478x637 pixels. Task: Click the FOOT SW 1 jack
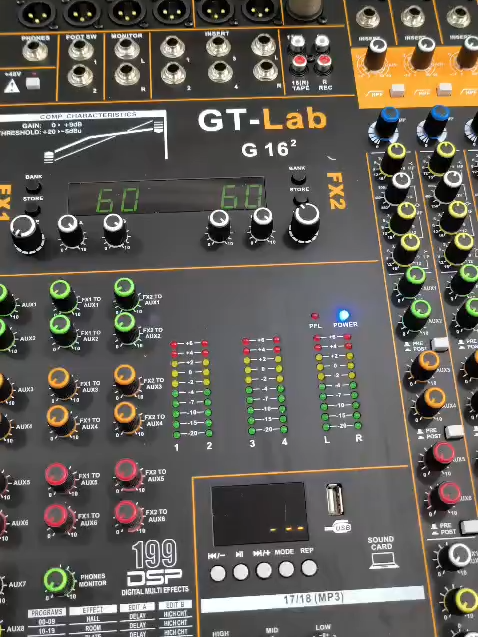[x=80, y=50]
